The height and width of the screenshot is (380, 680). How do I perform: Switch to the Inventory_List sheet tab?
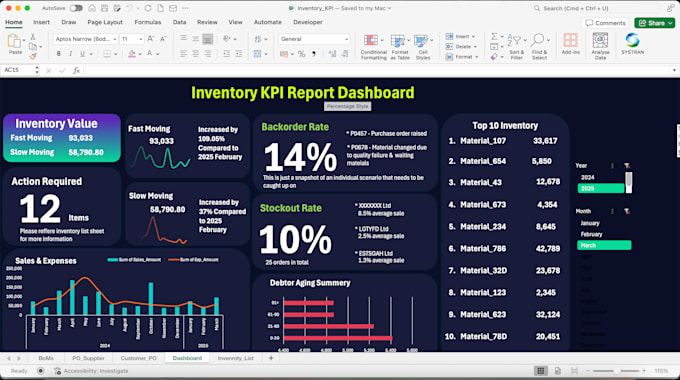pos(235,358)
